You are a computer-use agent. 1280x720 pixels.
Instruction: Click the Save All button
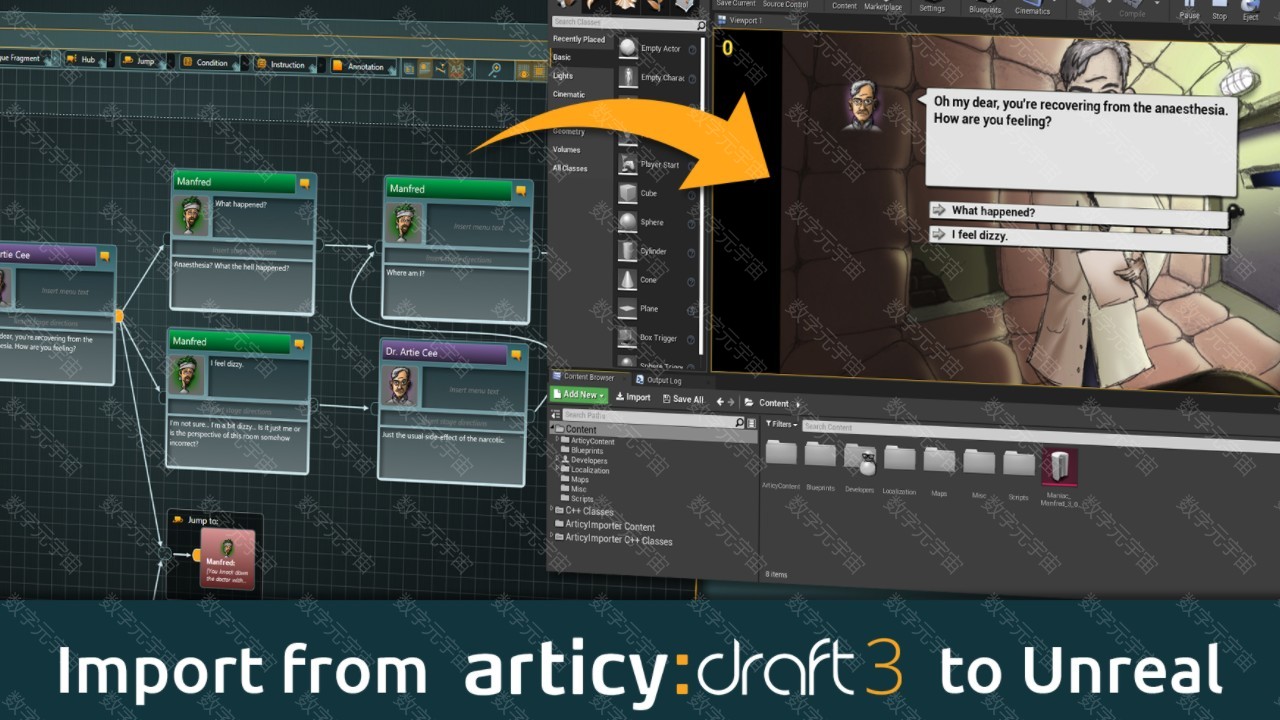tap(682, 399)
